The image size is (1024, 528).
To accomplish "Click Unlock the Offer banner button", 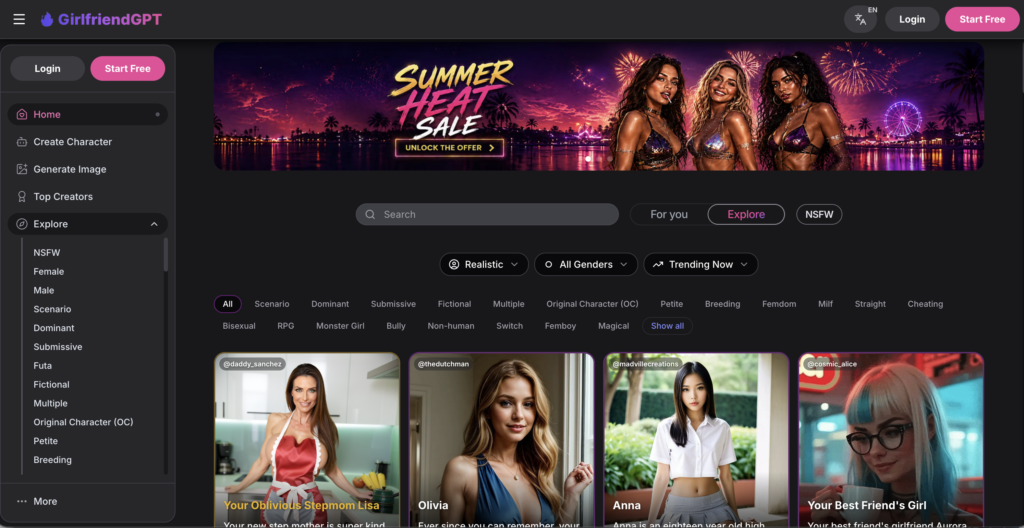I will (x=449, y=148).
